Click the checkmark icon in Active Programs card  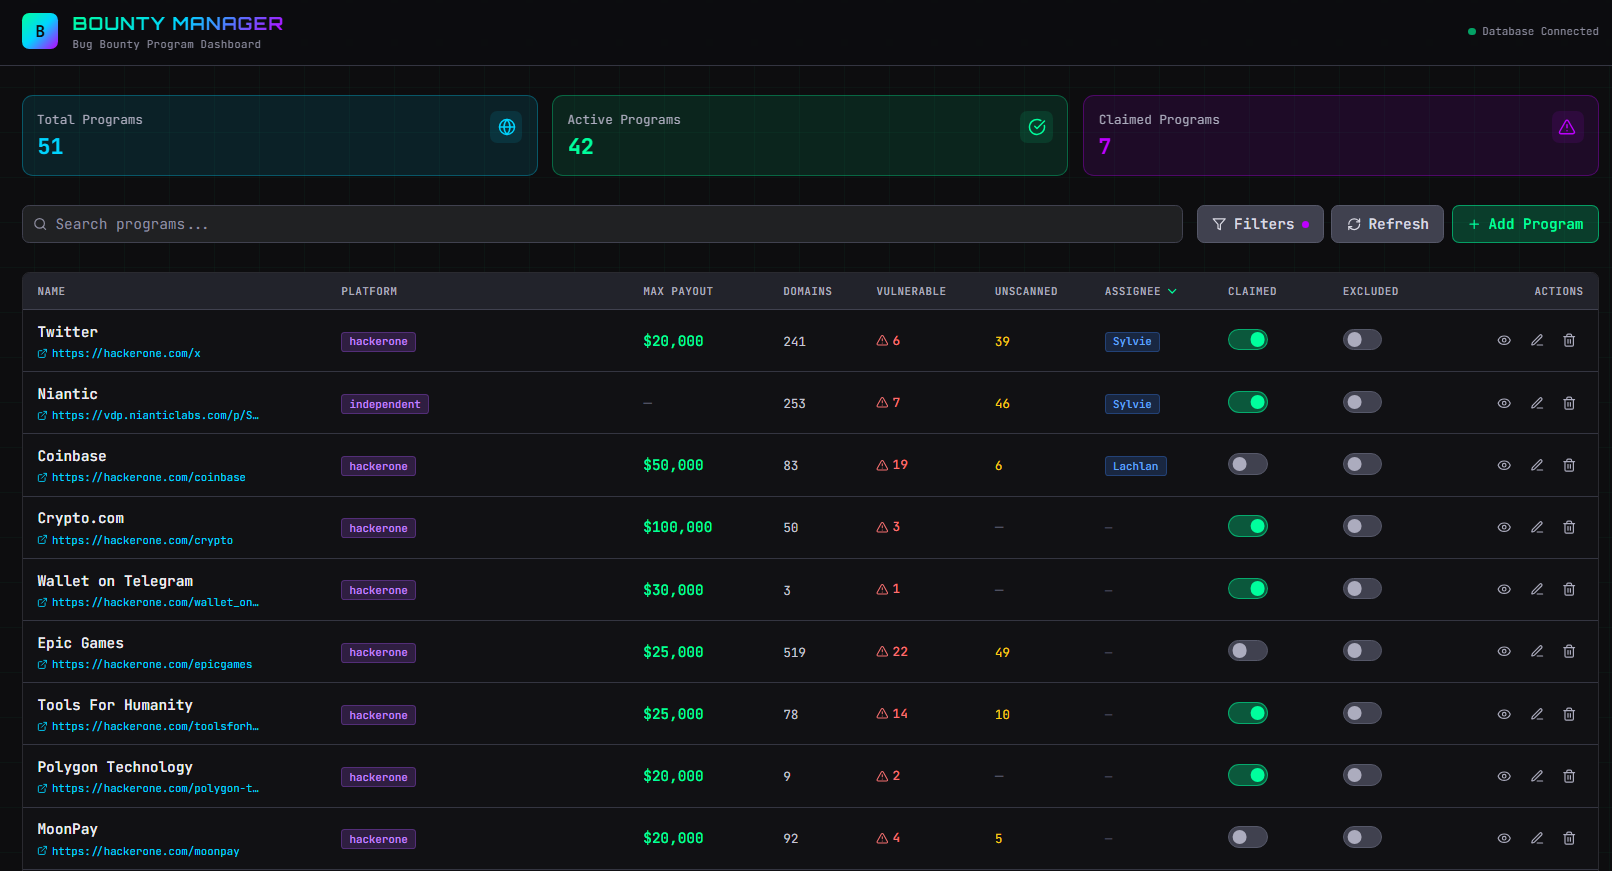point(1037,127)
